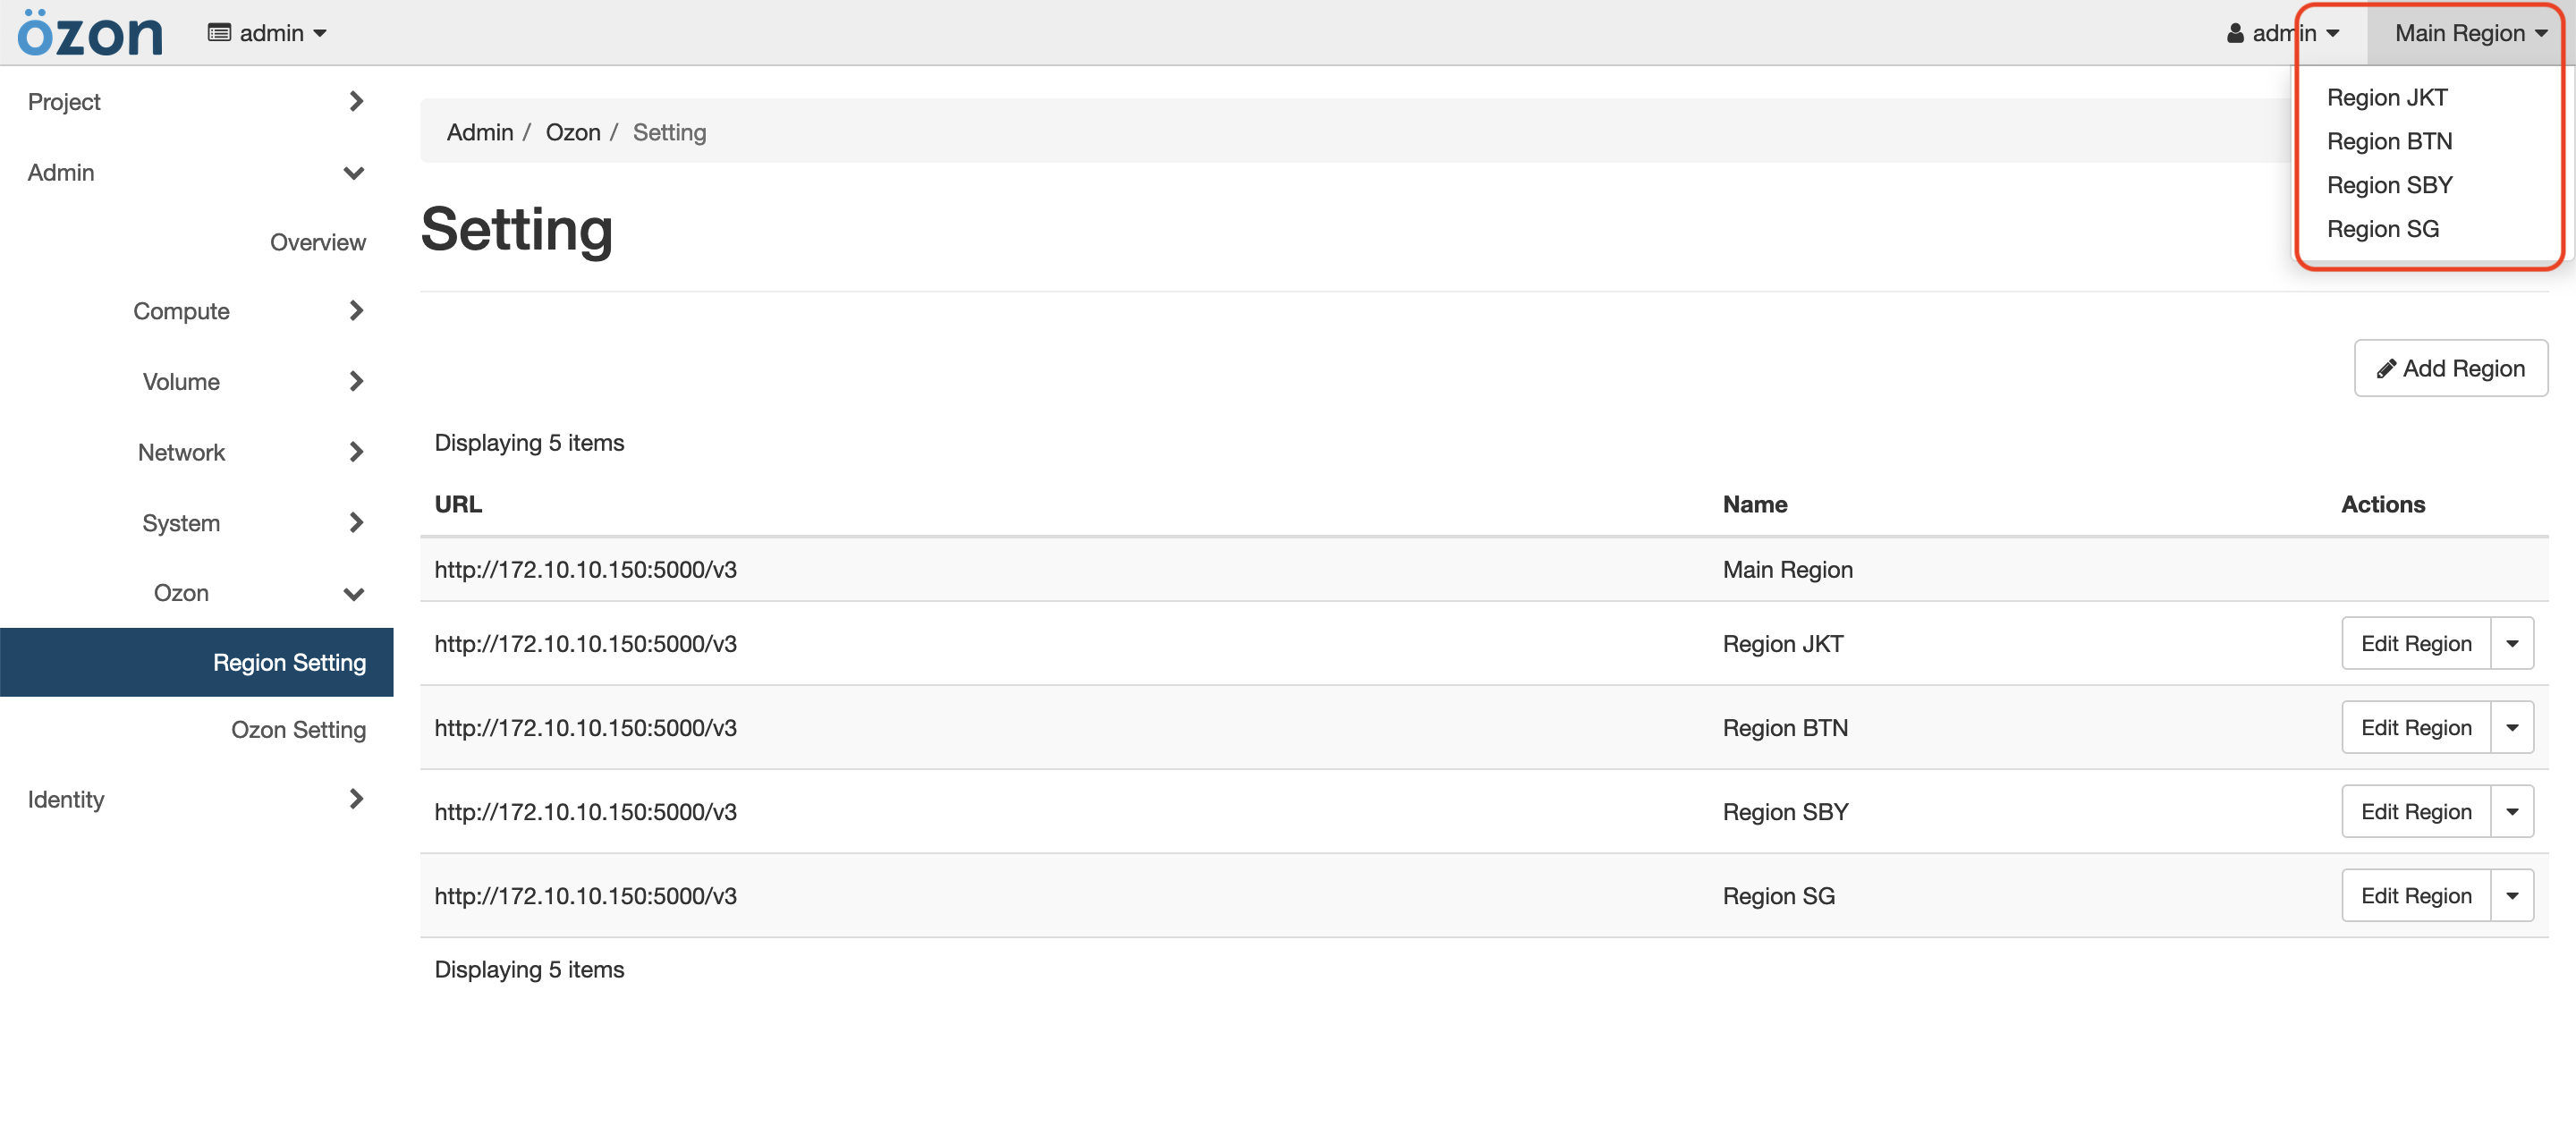Click the URL in Region SBY row
Image resolution: width=2576 pixels, height=1143 pixels.
coord(585,811)
